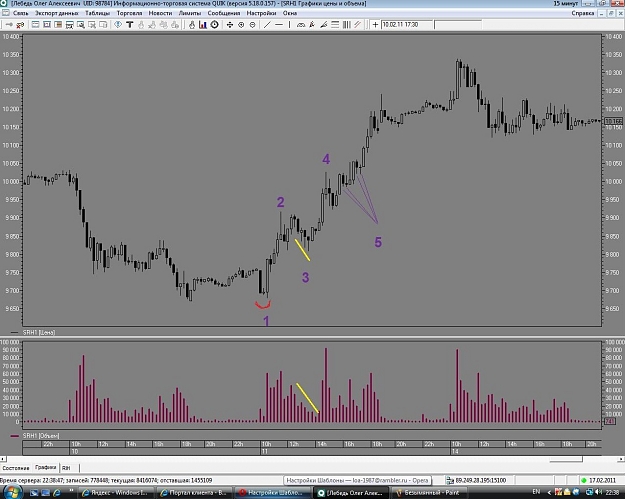Click the disconnect icon with red cross
The image size is (625, 499).
pos(20,25)
